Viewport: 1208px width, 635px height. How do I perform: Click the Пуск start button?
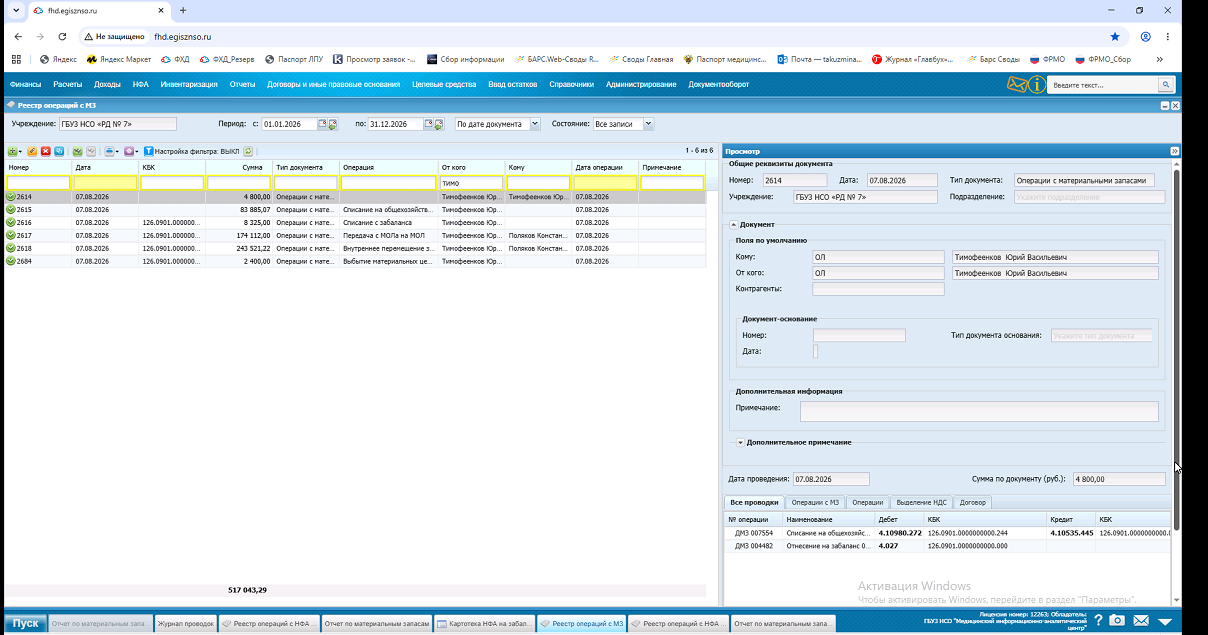(25, 623)
